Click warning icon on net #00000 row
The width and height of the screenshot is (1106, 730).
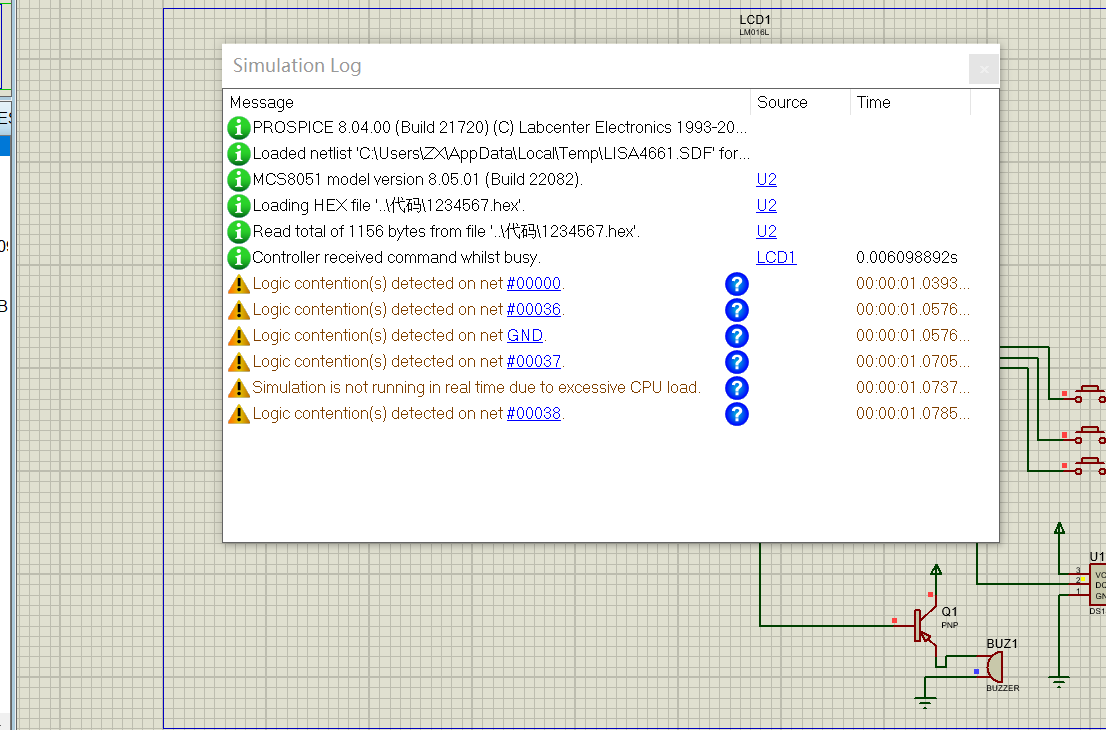pyautogui.click(x=238, y=284)
